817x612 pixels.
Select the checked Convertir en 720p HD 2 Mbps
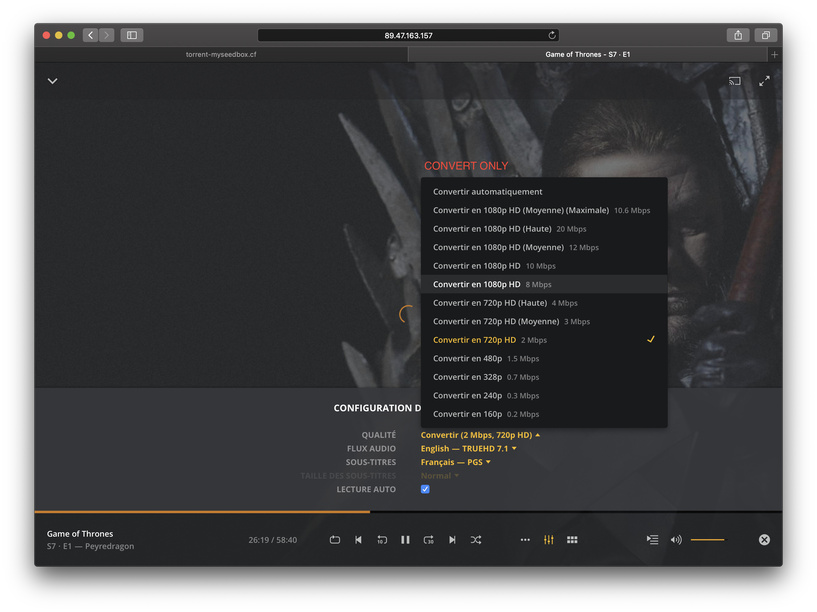pyautogui.click(x=544, y=340)
